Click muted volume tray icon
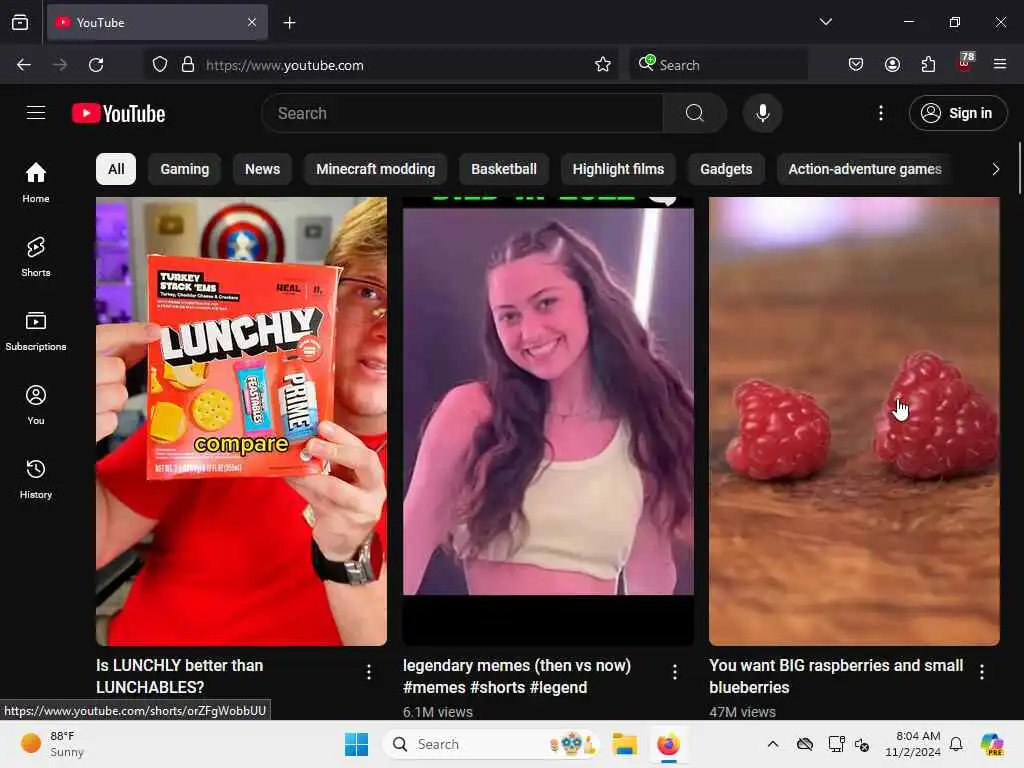1024x768 pixels. [862, 744]
